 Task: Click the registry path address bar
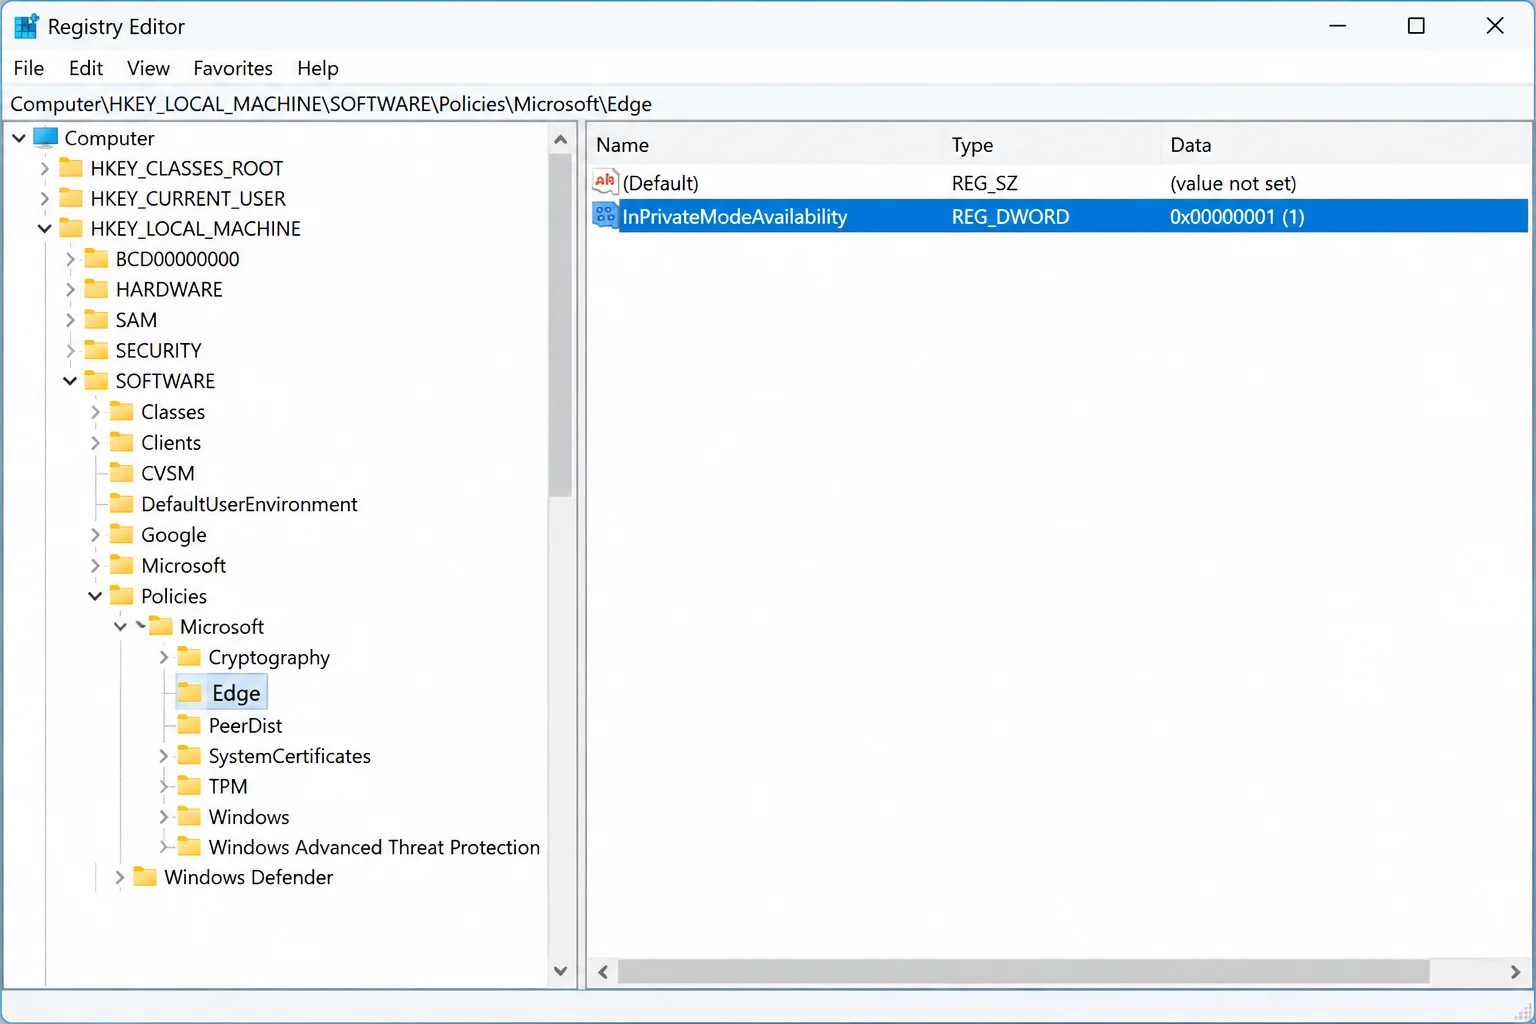[768, 104]
